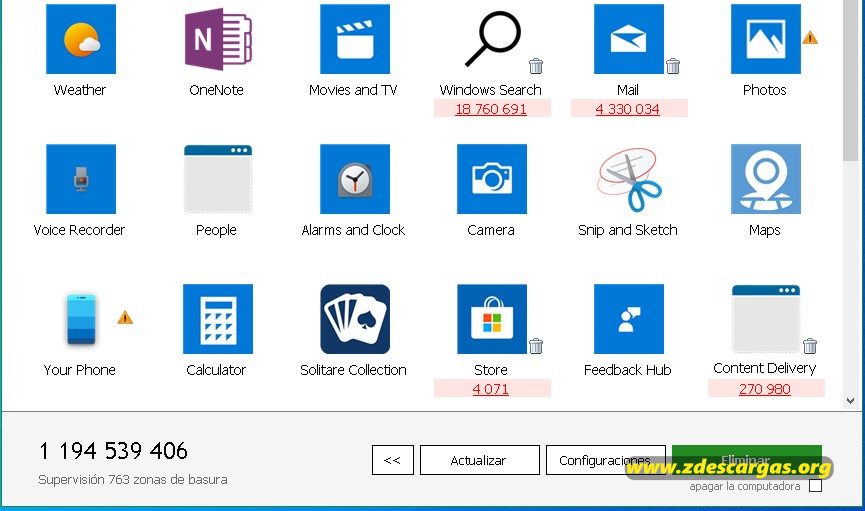Select the Windows Search magnifier icon
Image resolution: width=865 pixels, height=511 pixels.
pos(492,39)
